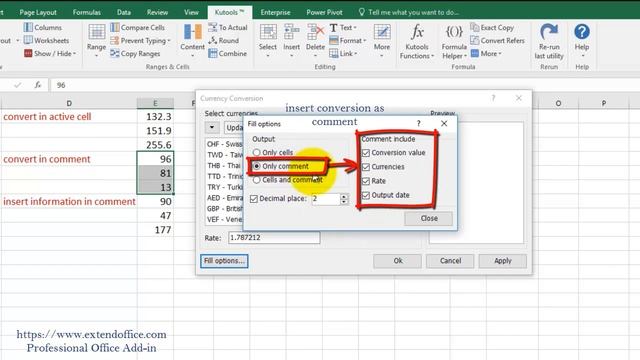This screenshot has height=360, width=640.
Task: Click the To Actual tool
Action: pos(228,27)
